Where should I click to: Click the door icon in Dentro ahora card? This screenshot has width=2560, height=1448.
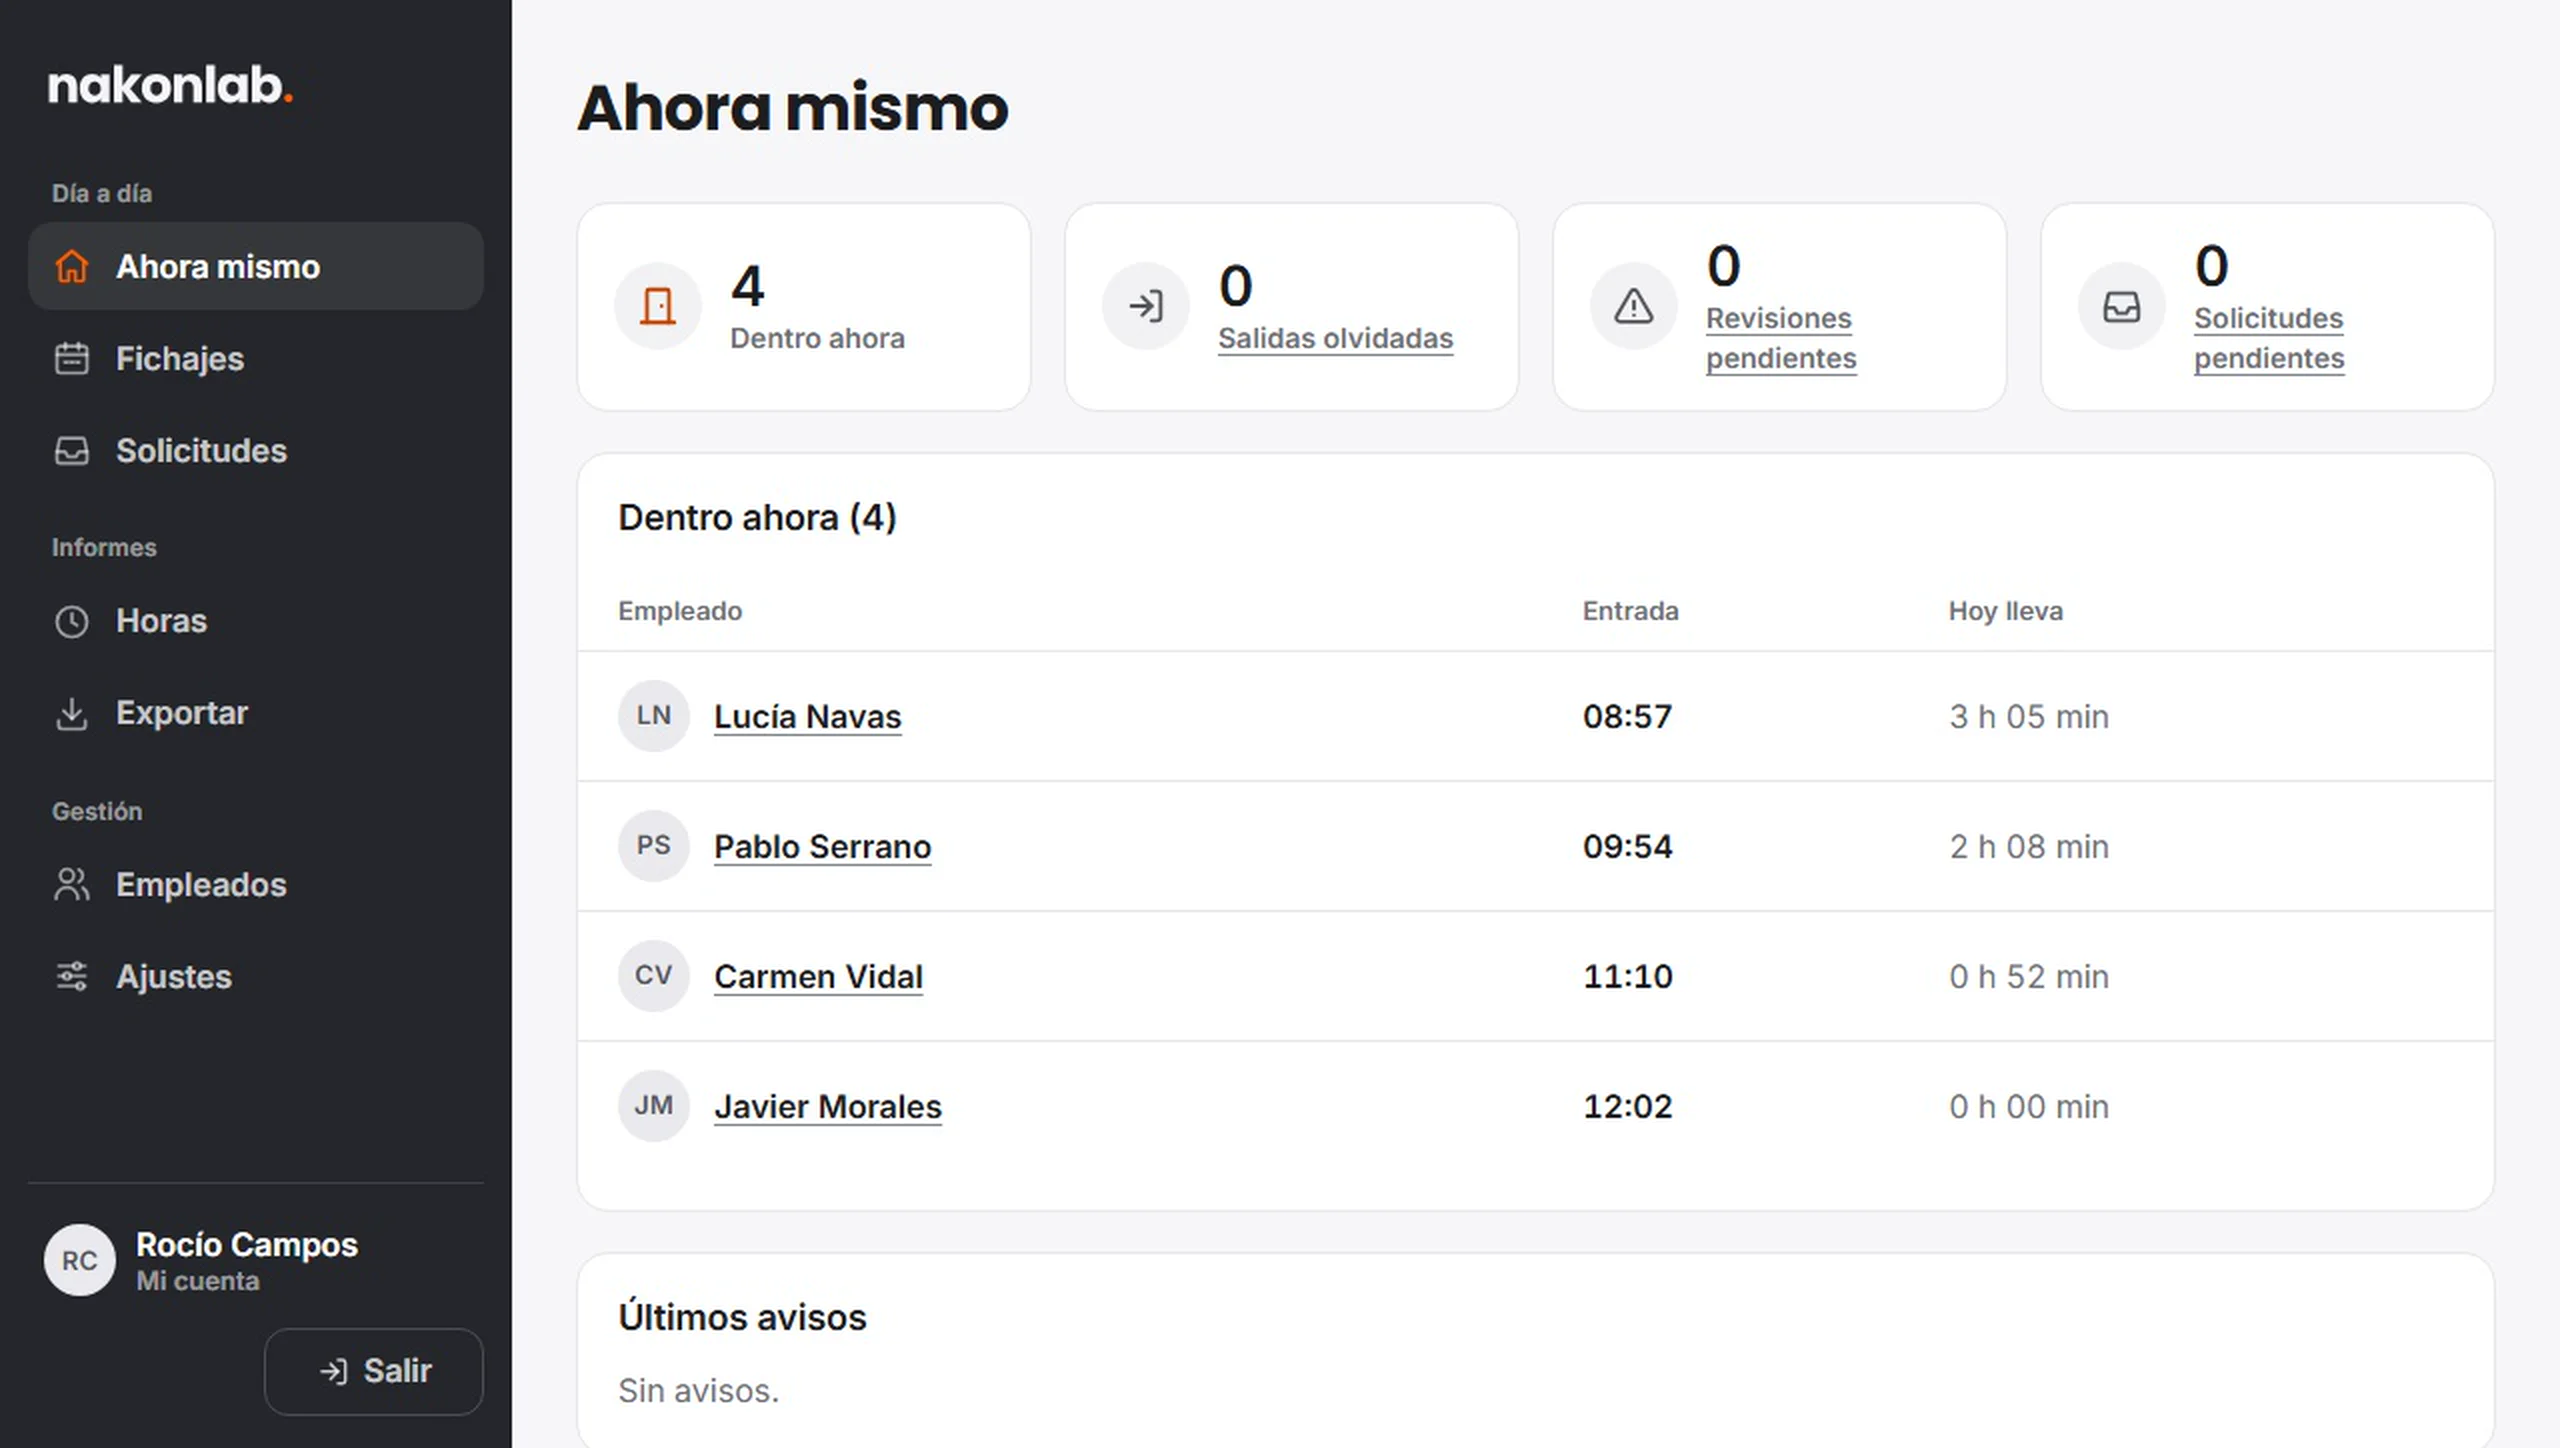(x=657, y=306)
